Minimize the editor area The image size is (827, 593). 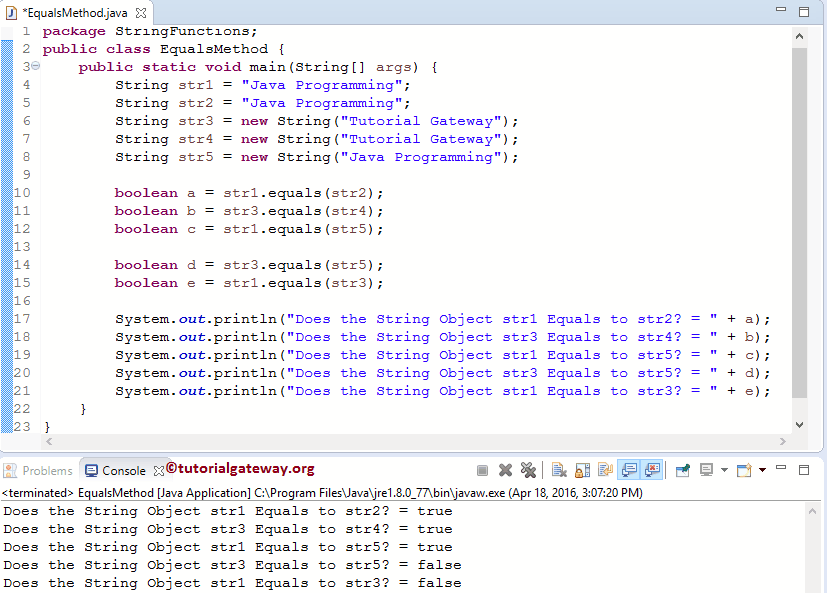[x=781, y=9]
